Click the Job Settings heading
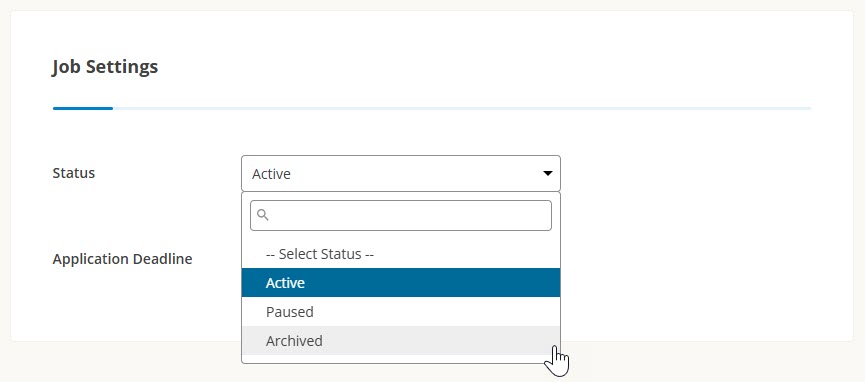865x382 pixels. pyautogui.click(x=105, y=67)
